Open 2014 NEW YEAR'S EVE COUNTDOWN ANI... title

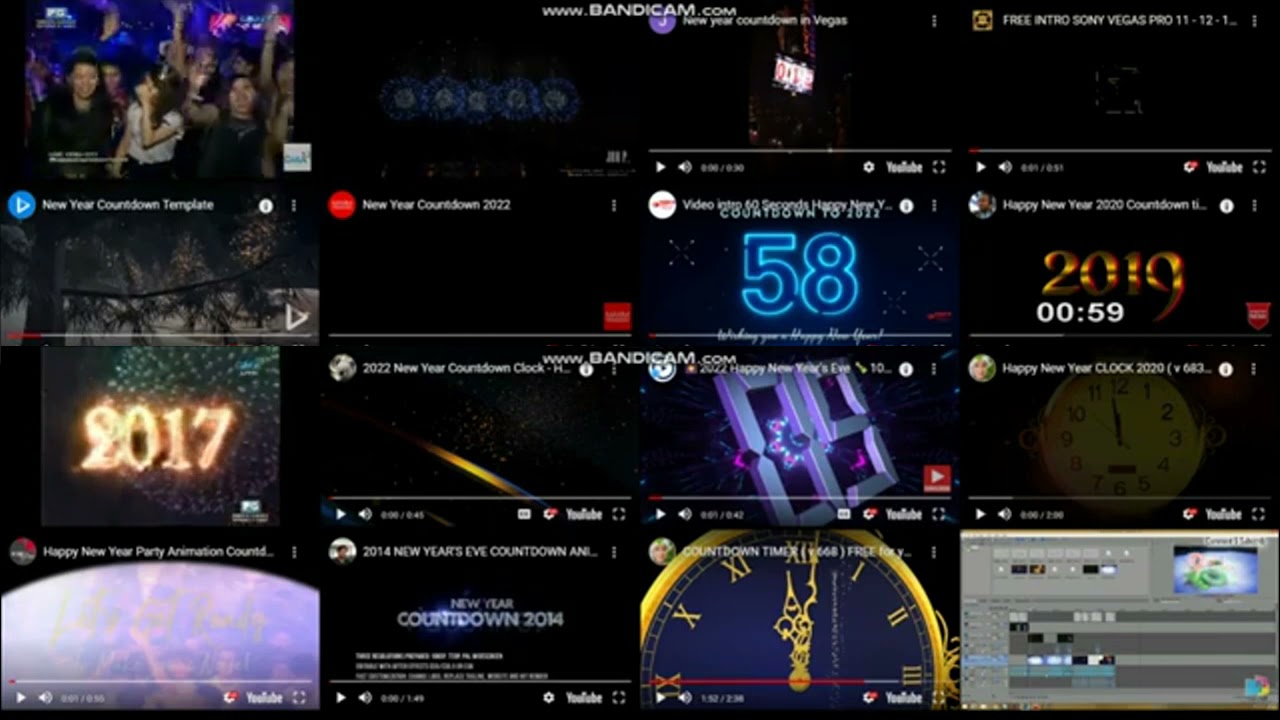click(x=480, y=551)
